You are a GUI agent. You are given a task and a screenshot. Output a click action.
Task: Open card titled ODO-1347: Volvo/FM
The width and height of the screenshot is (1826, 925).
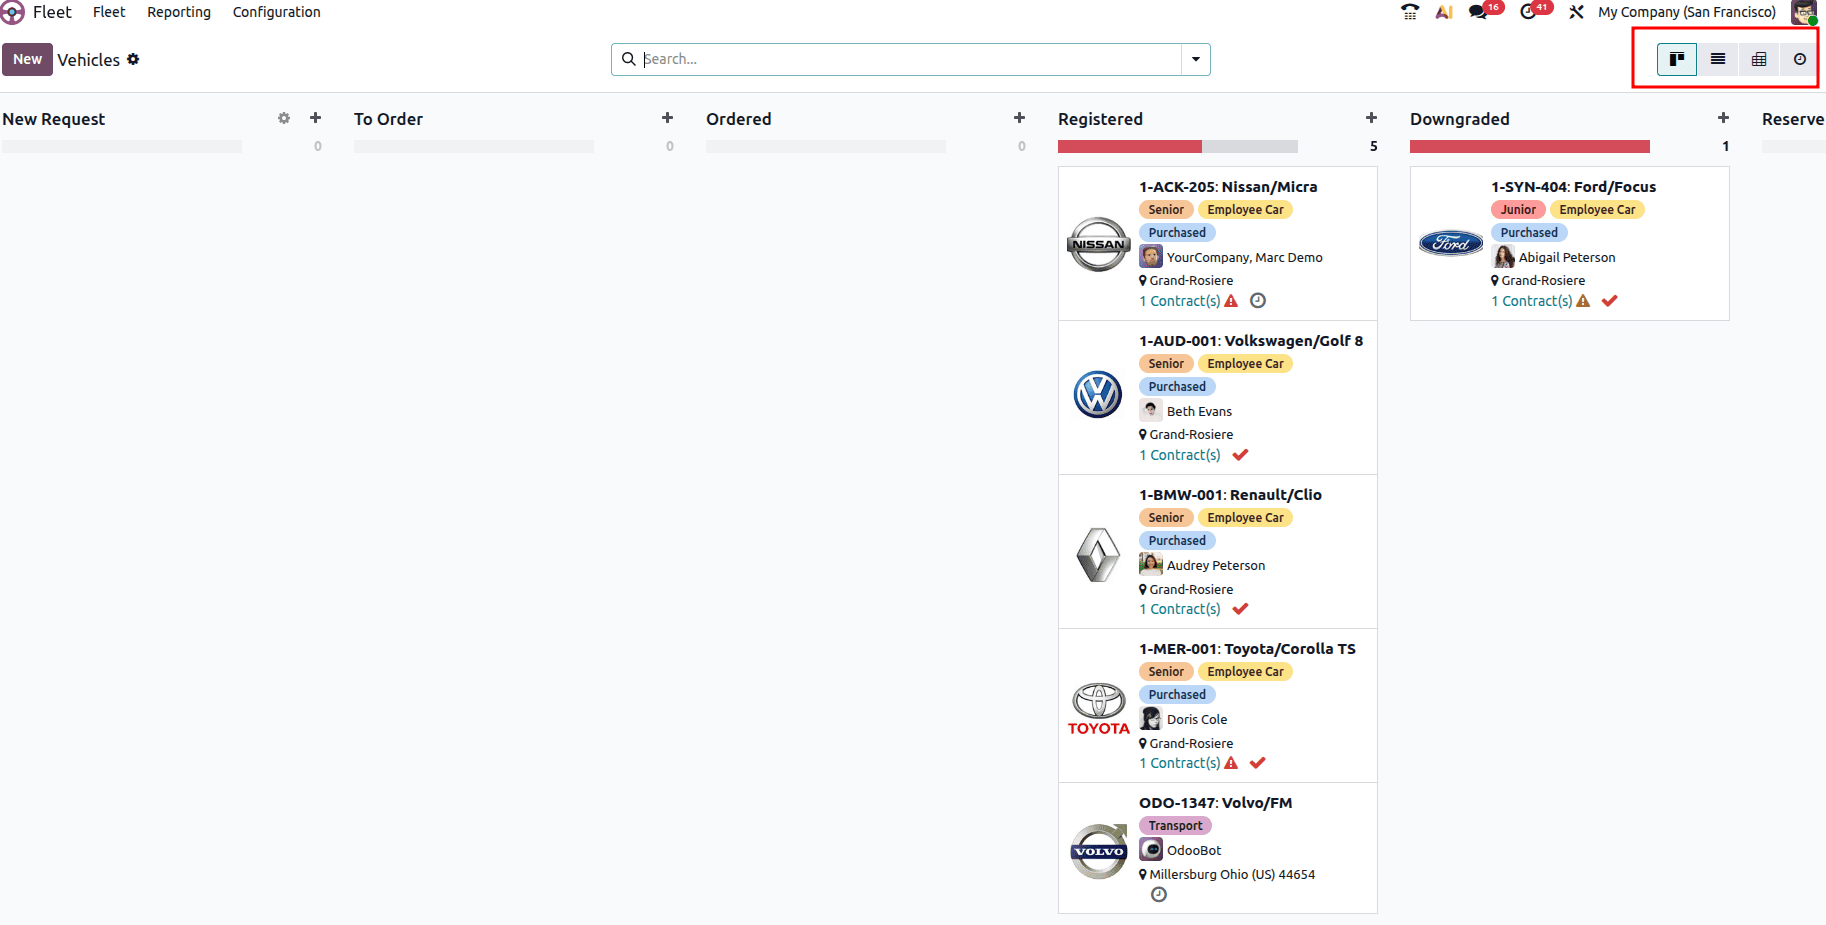1215,803
